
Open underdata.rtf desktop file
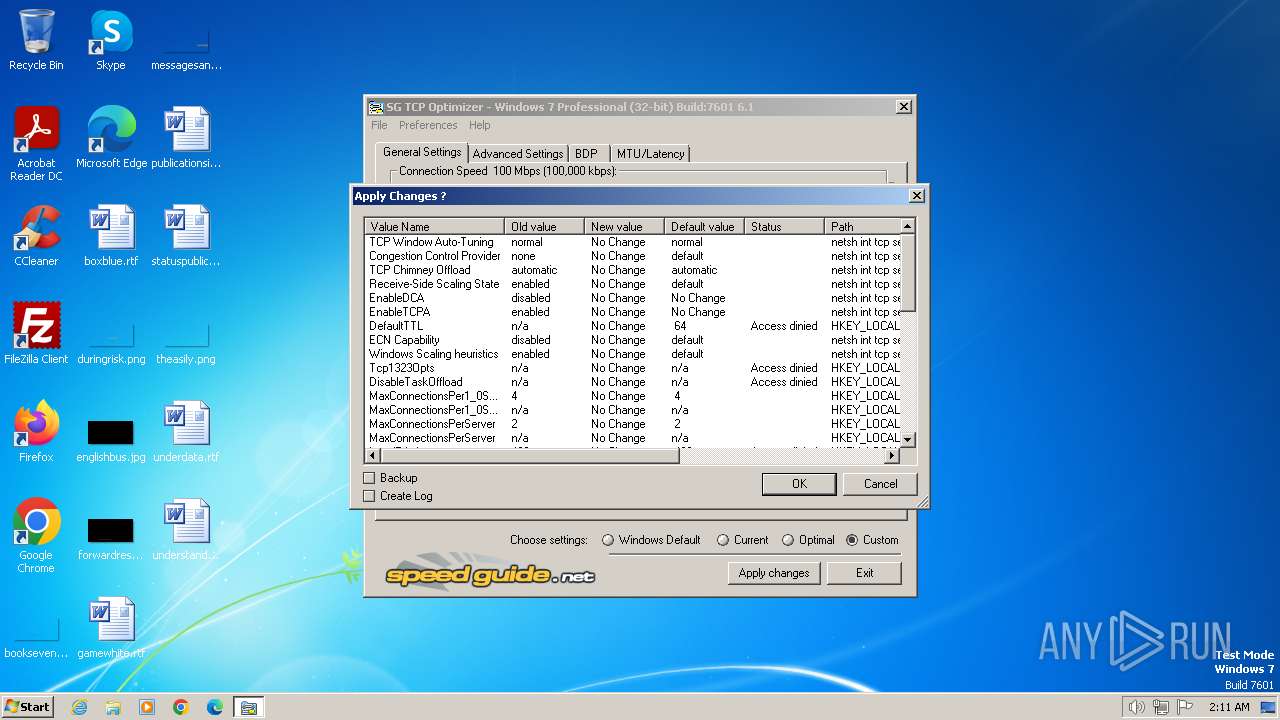click(186, 432)
